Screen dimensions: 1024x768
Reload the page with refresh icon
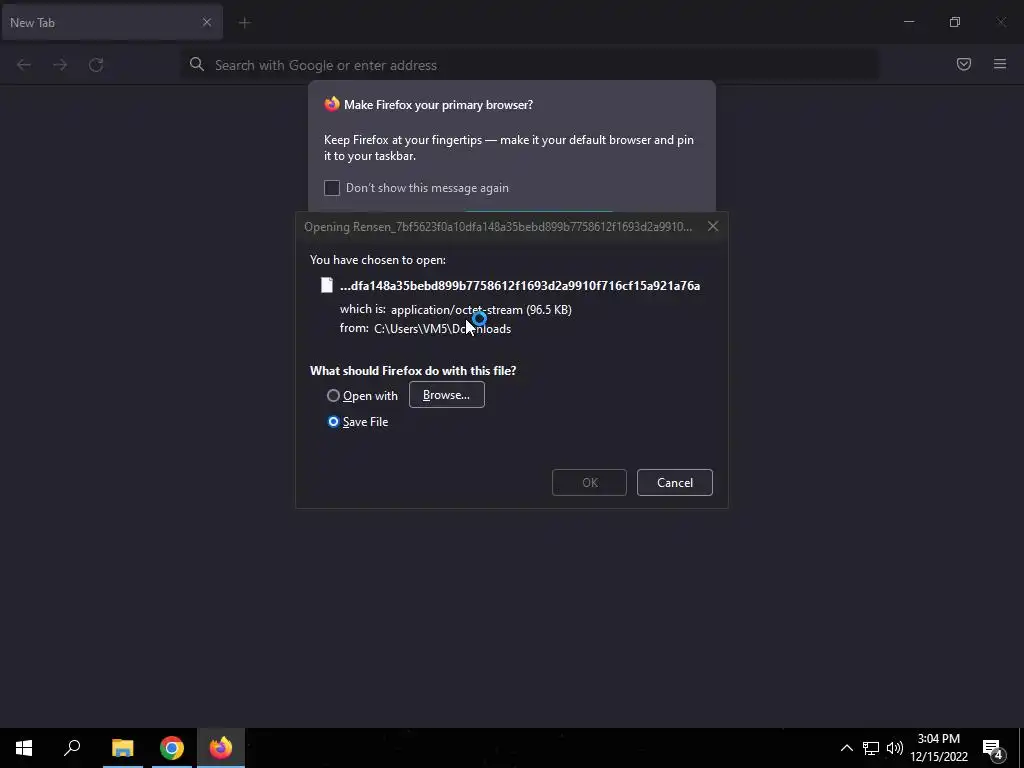click(x=96, y=65)
